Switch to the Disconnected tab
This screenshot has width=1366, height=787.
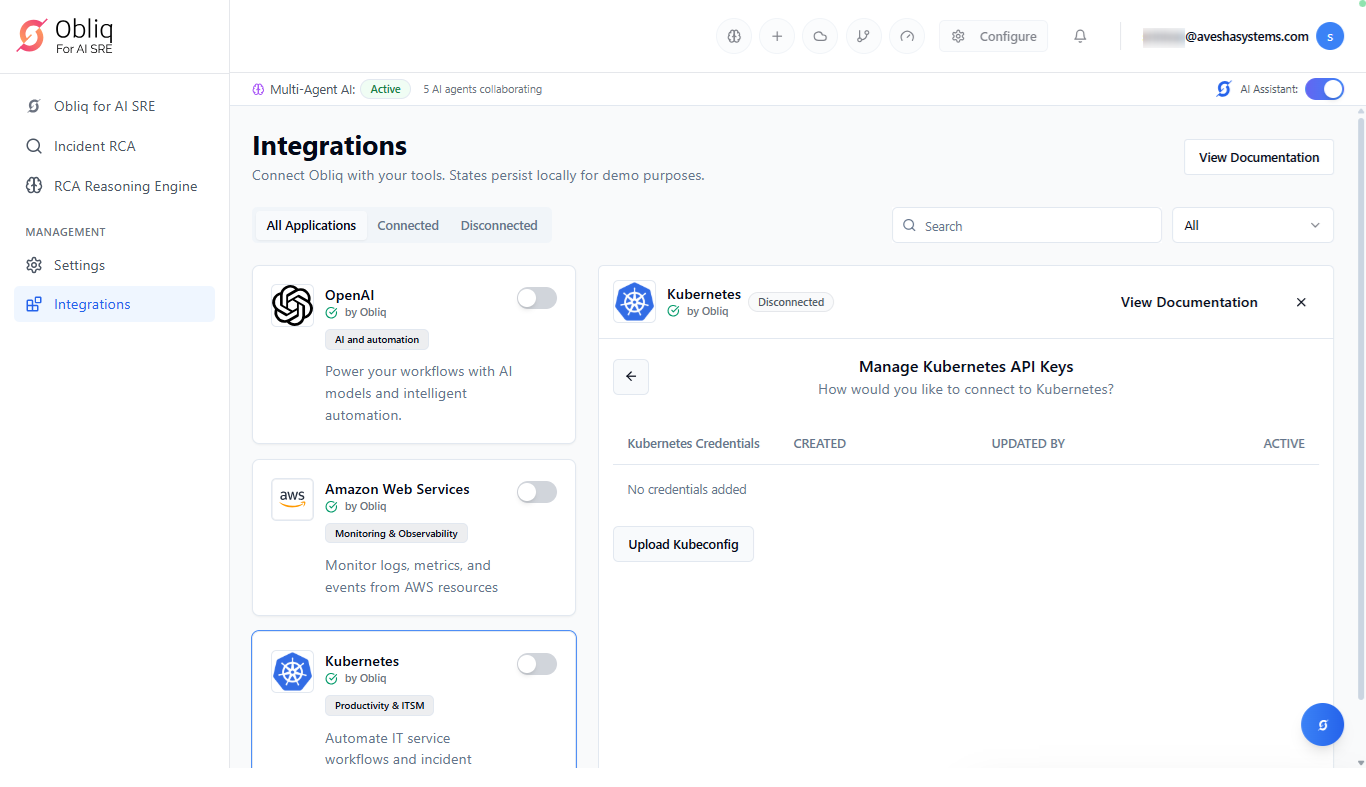[x=499, y=226]
